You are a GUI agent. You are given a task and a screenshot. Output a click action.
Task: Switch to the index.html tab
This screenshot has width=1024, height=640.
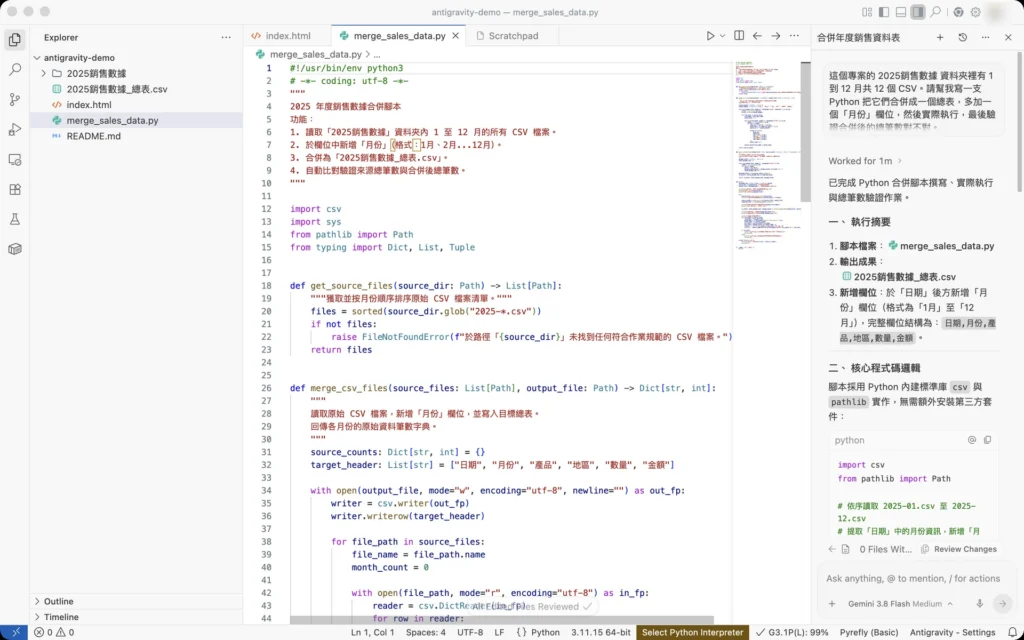click(287, 36)
